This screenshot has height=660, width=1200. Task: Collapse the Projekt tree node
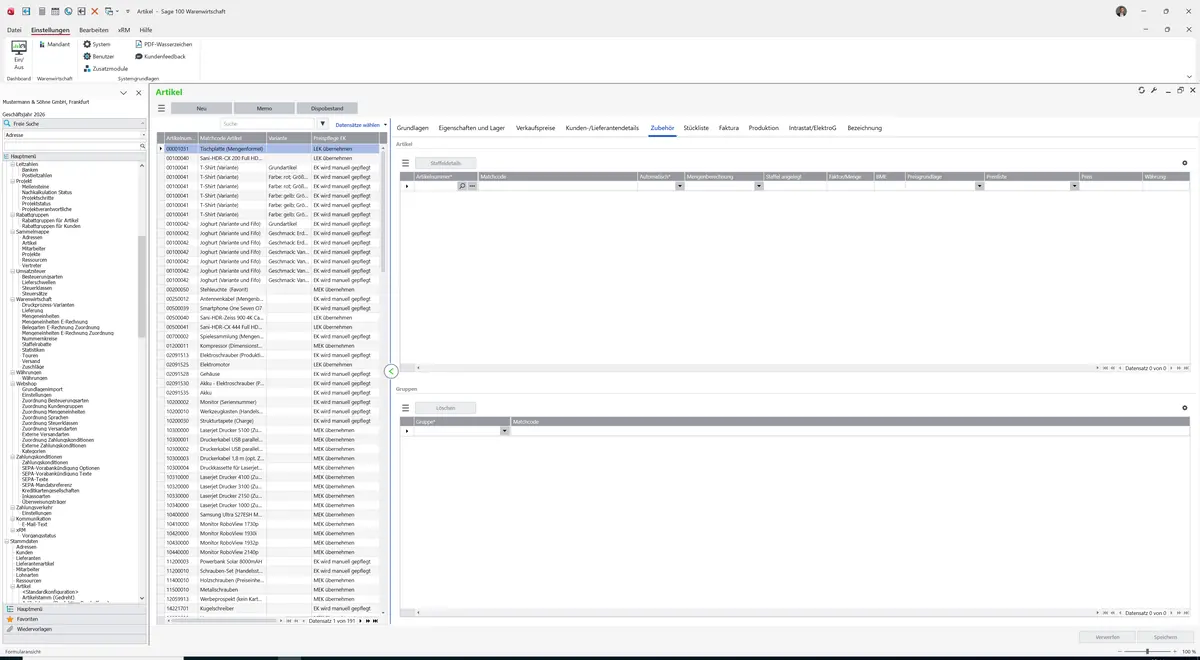[12, 181]
